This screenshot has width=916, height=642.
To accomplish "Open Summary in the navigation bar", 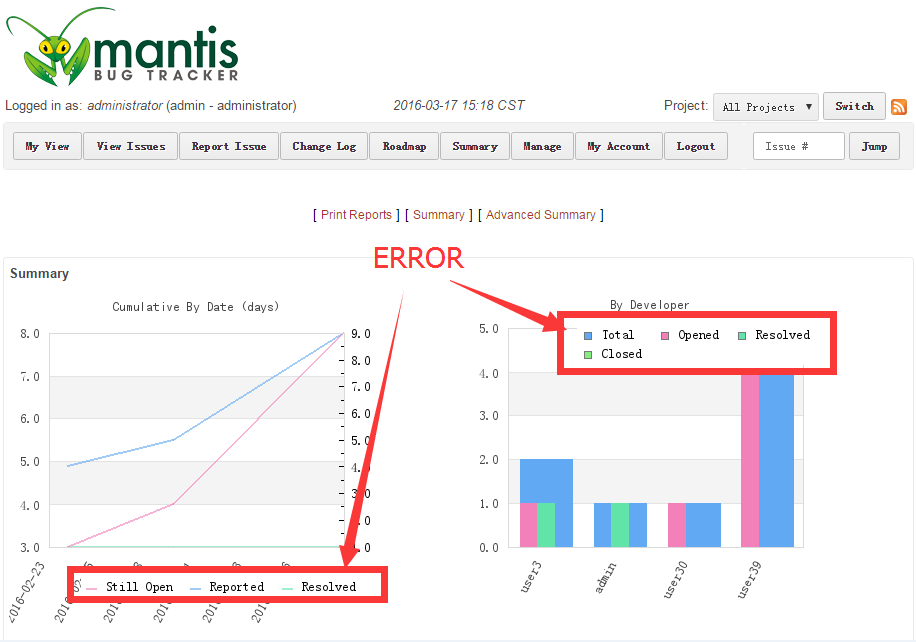I will coord(474,146).
